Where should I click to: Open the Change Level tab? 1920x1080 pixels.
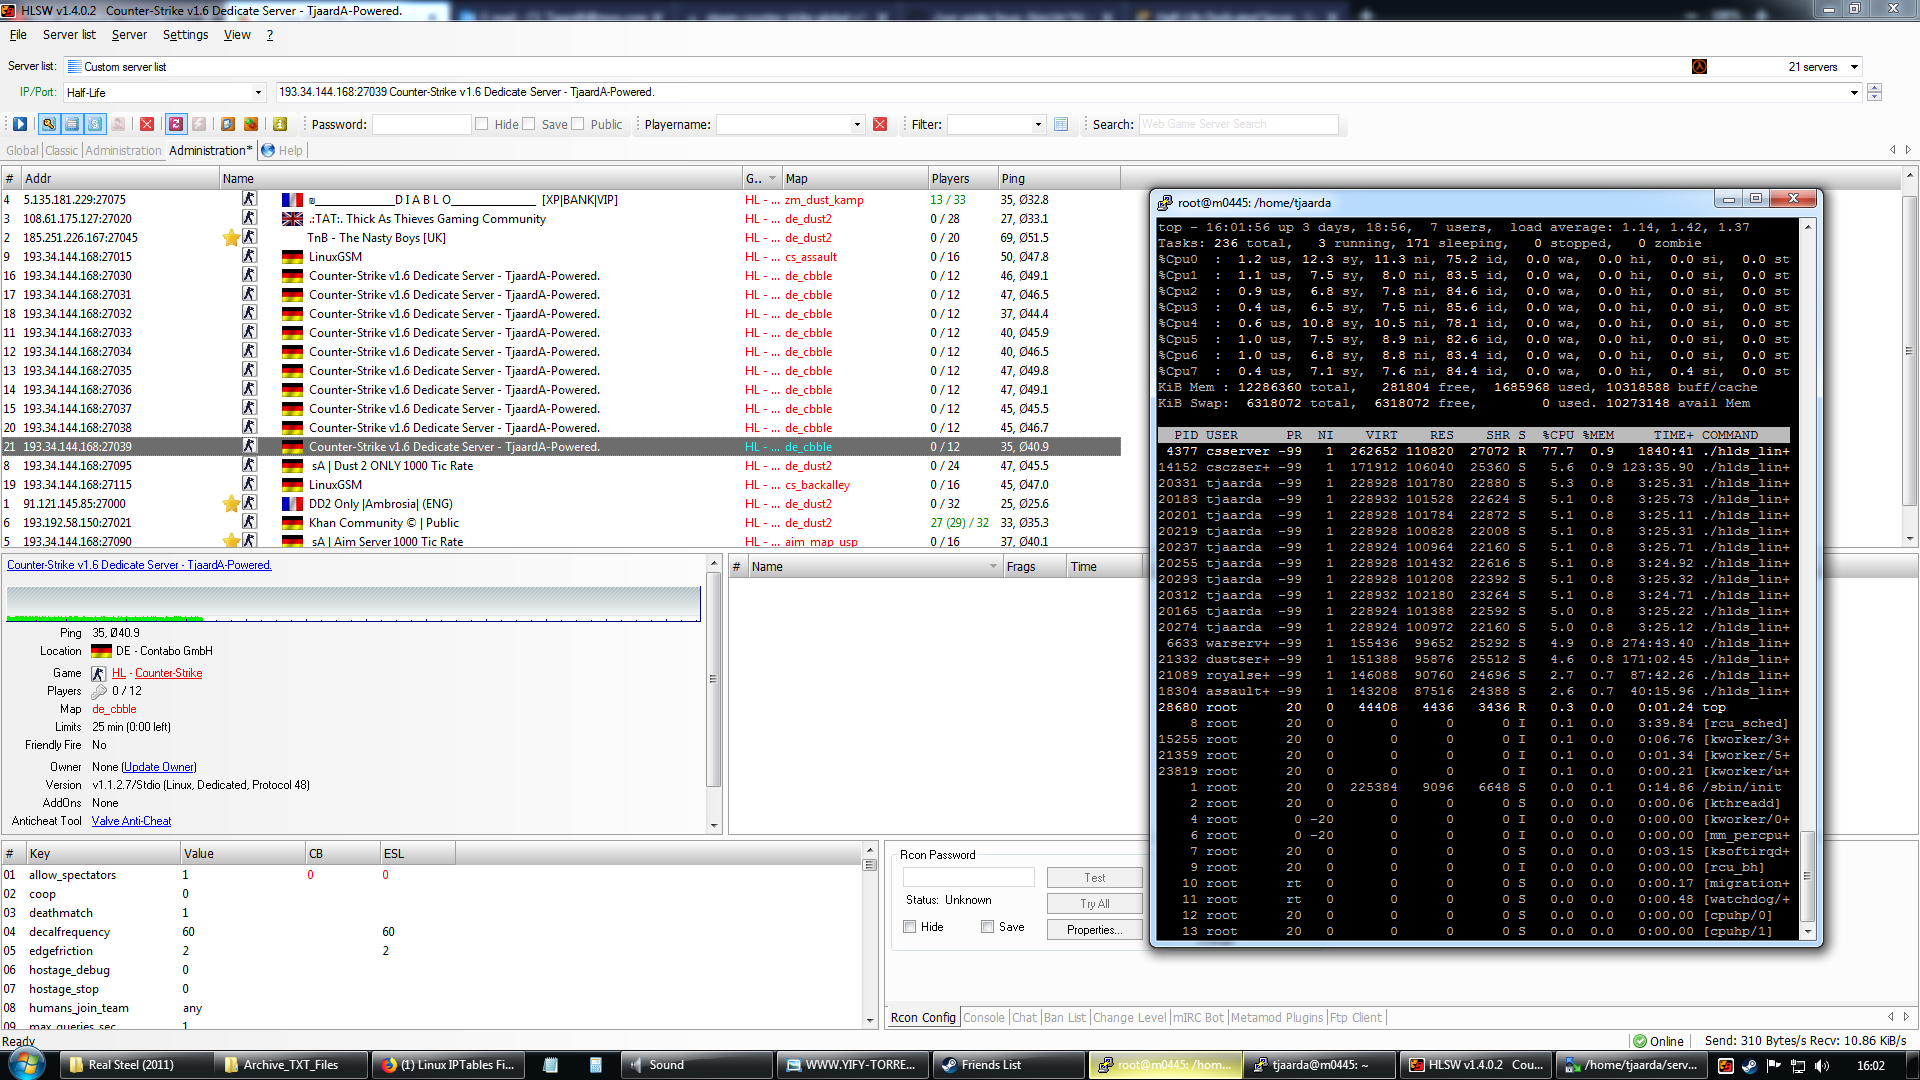[x=1129, y=1017]
